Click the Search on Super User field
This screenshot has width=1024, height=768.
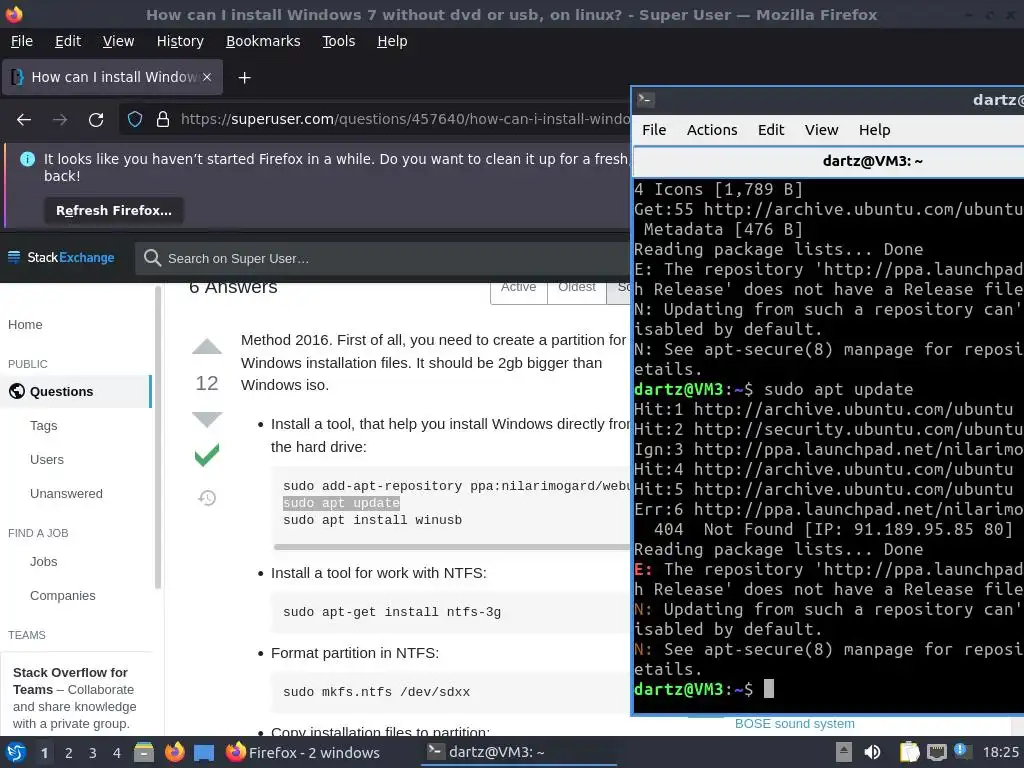click(382, 258)
